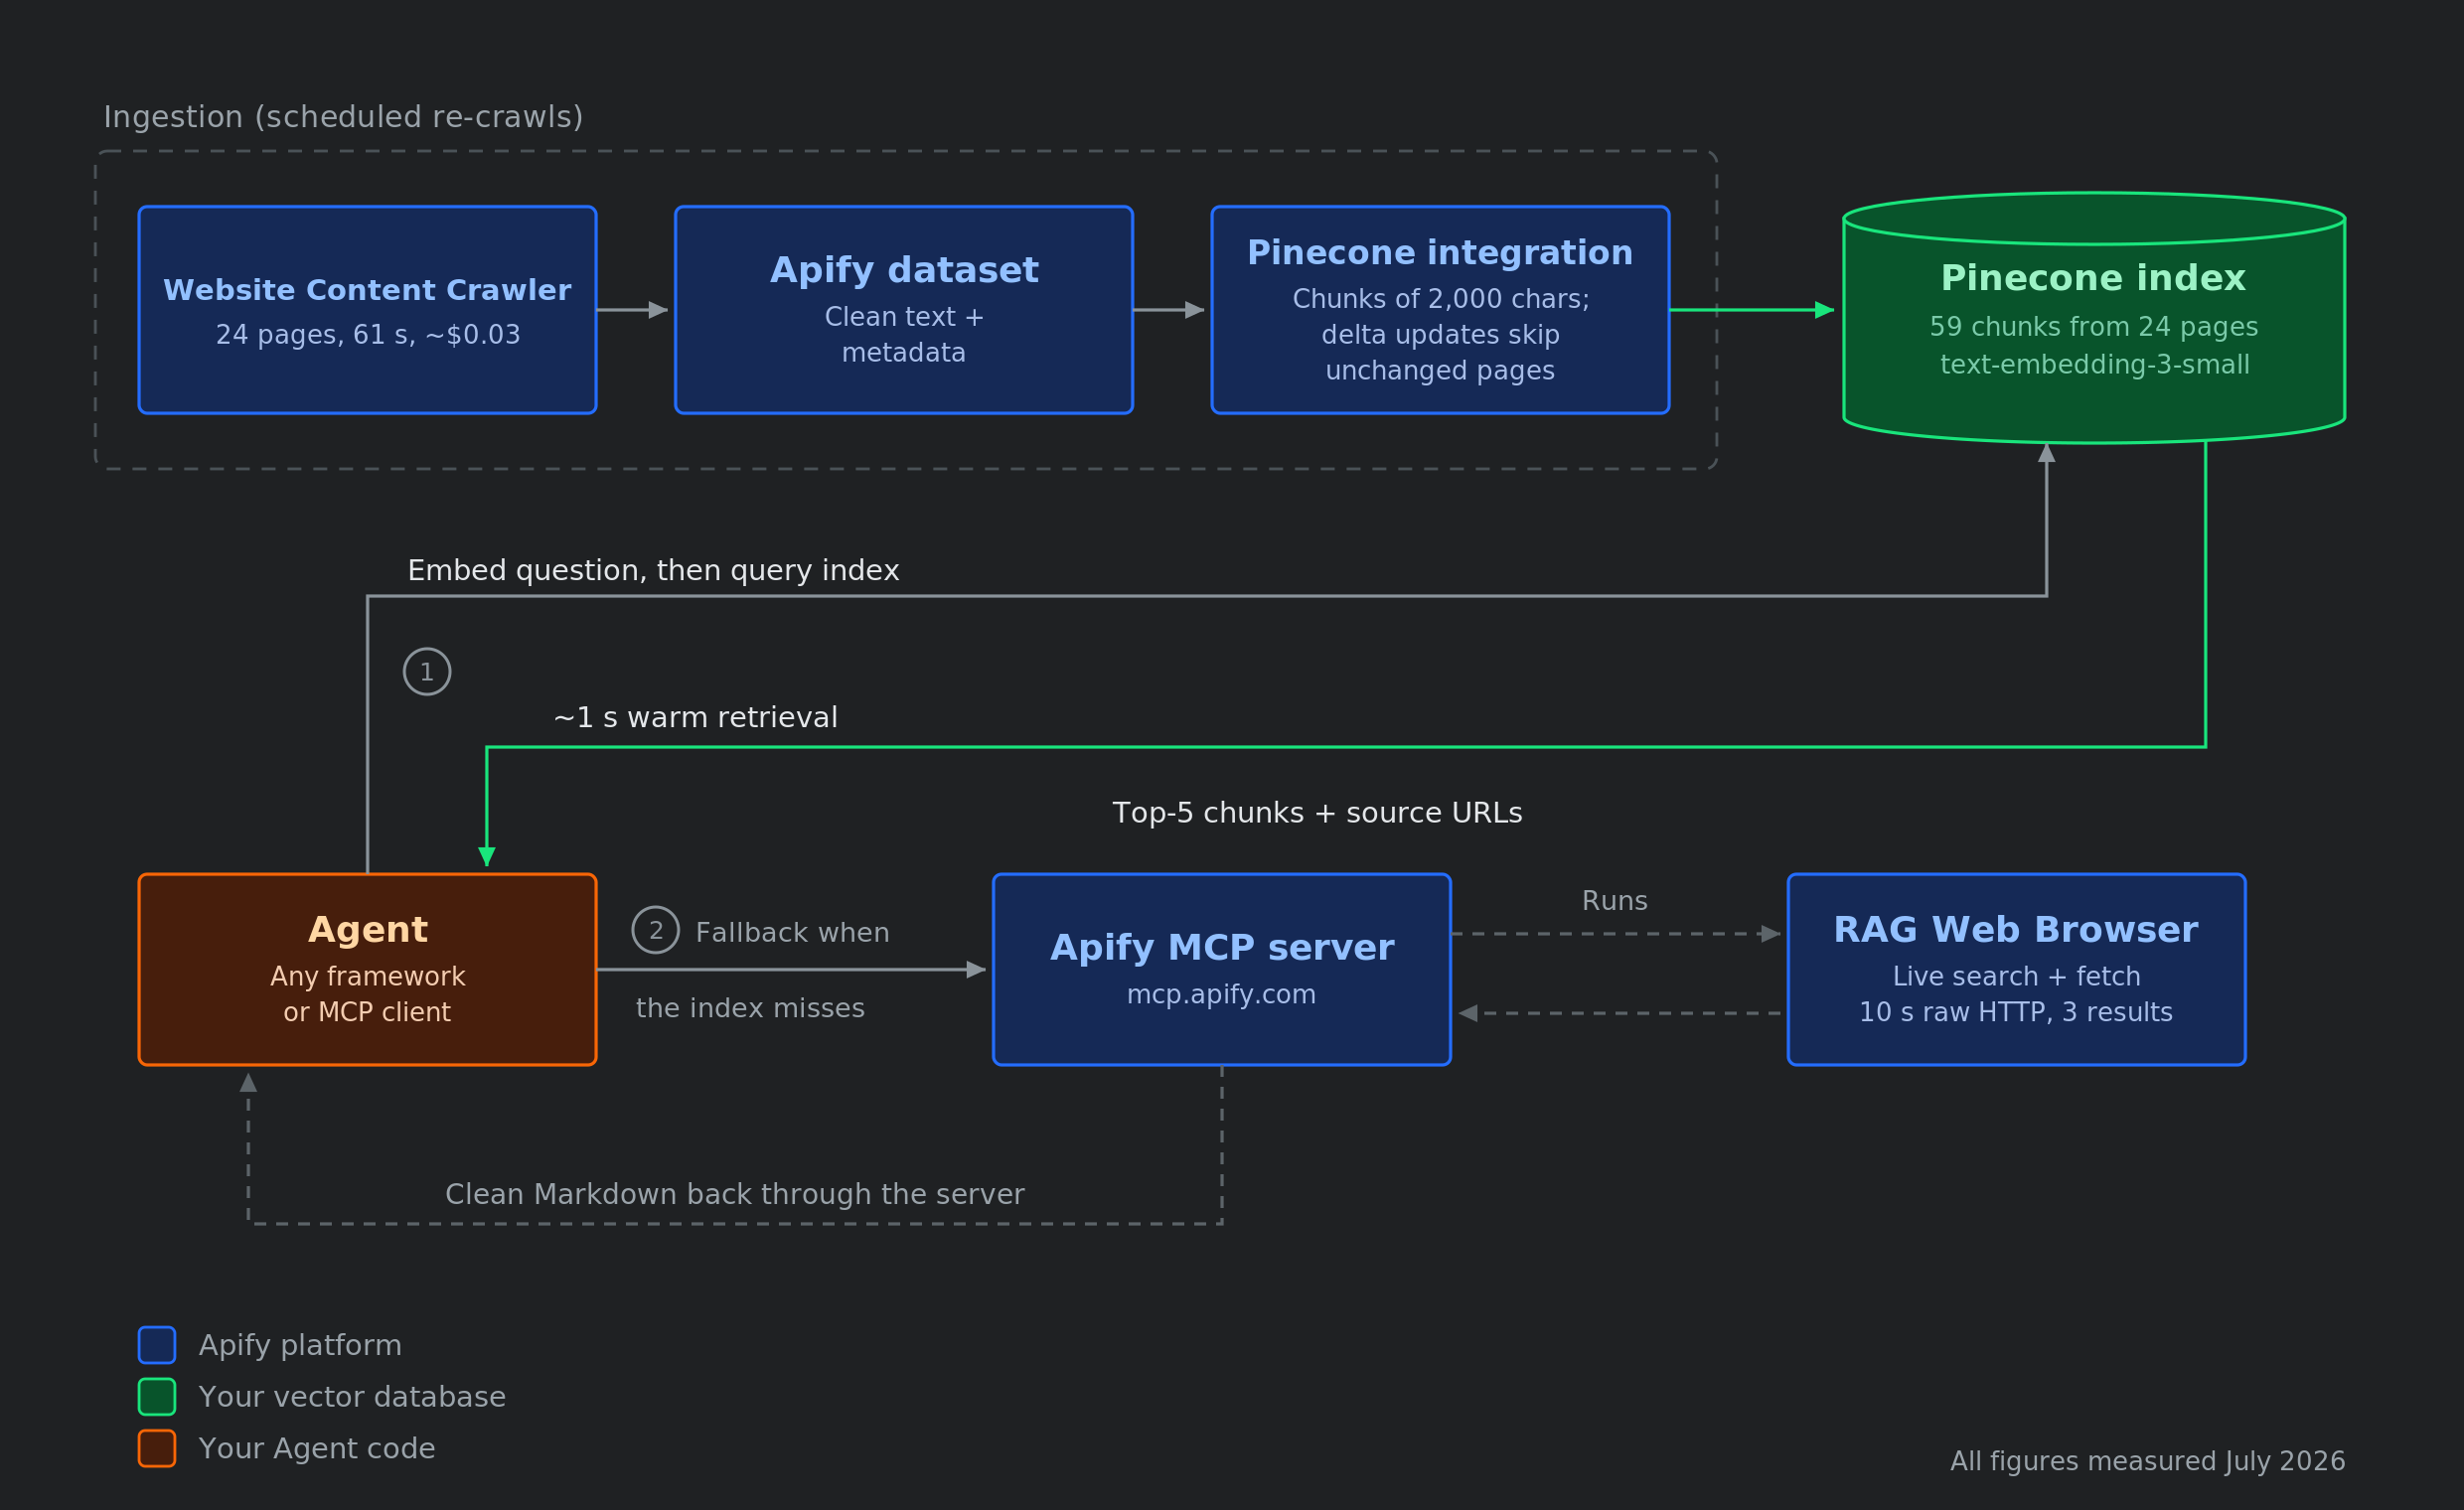
Task: Click the Website Content Crawler box
Action: 367,310
